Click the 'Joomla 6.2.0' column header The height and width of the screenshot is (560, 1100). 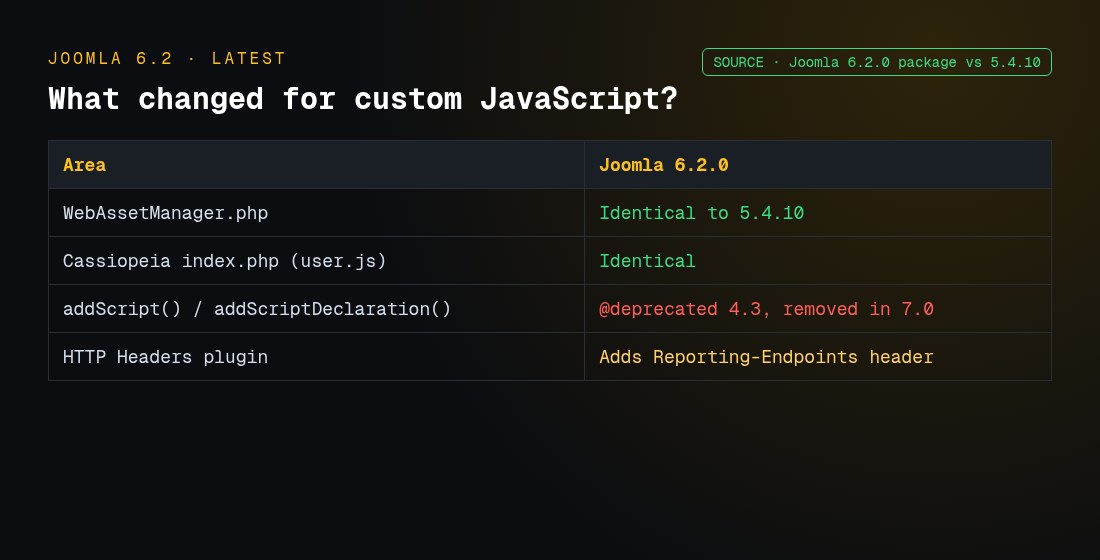pos(817,165)
